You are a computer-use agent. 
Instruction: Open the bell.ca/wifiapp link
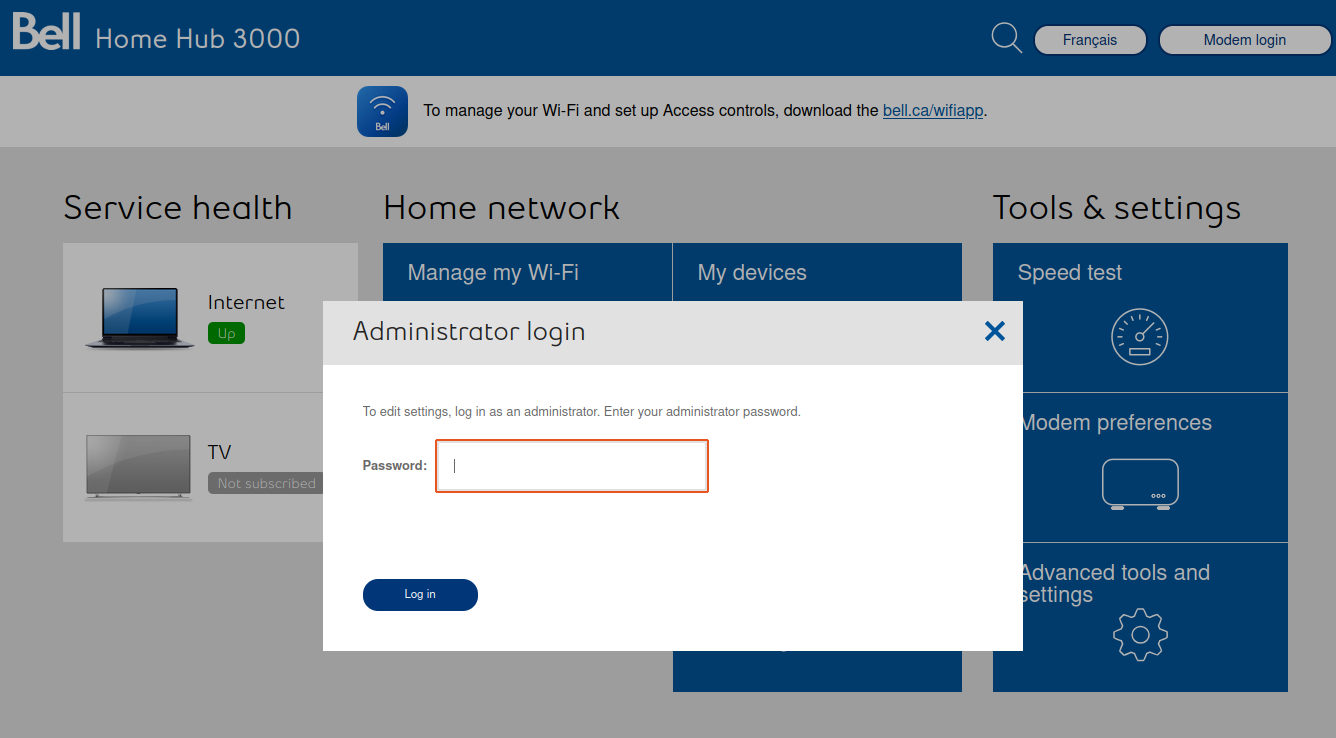[x=934, y=110]
